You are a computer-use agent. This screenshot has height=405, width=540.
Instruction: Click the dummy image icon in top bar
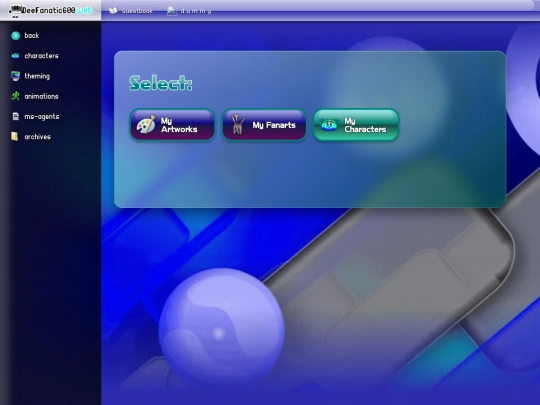click(x=172, y=11)
